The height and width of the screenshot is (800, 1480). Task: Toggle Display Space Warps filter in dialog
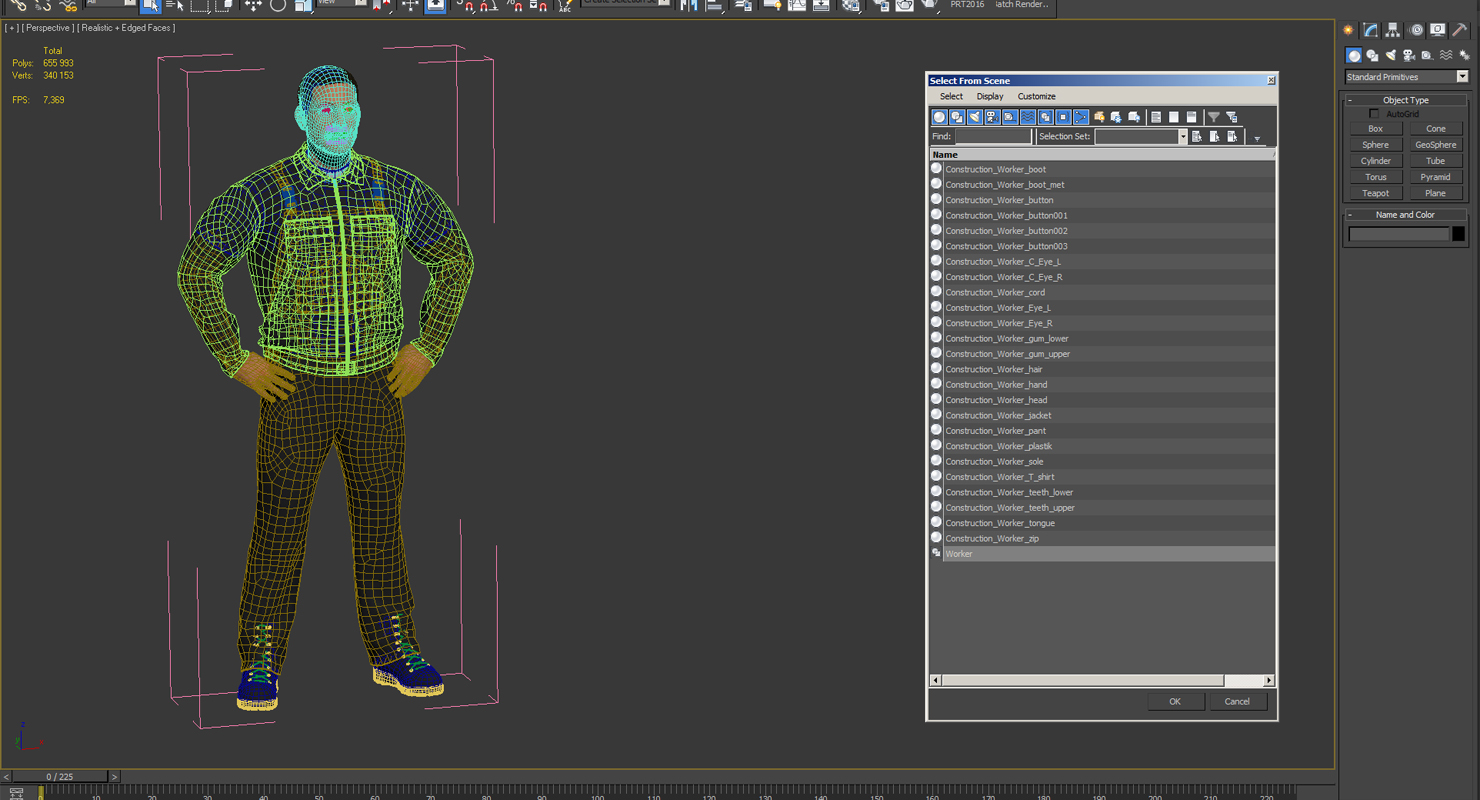pos(1028,117)
